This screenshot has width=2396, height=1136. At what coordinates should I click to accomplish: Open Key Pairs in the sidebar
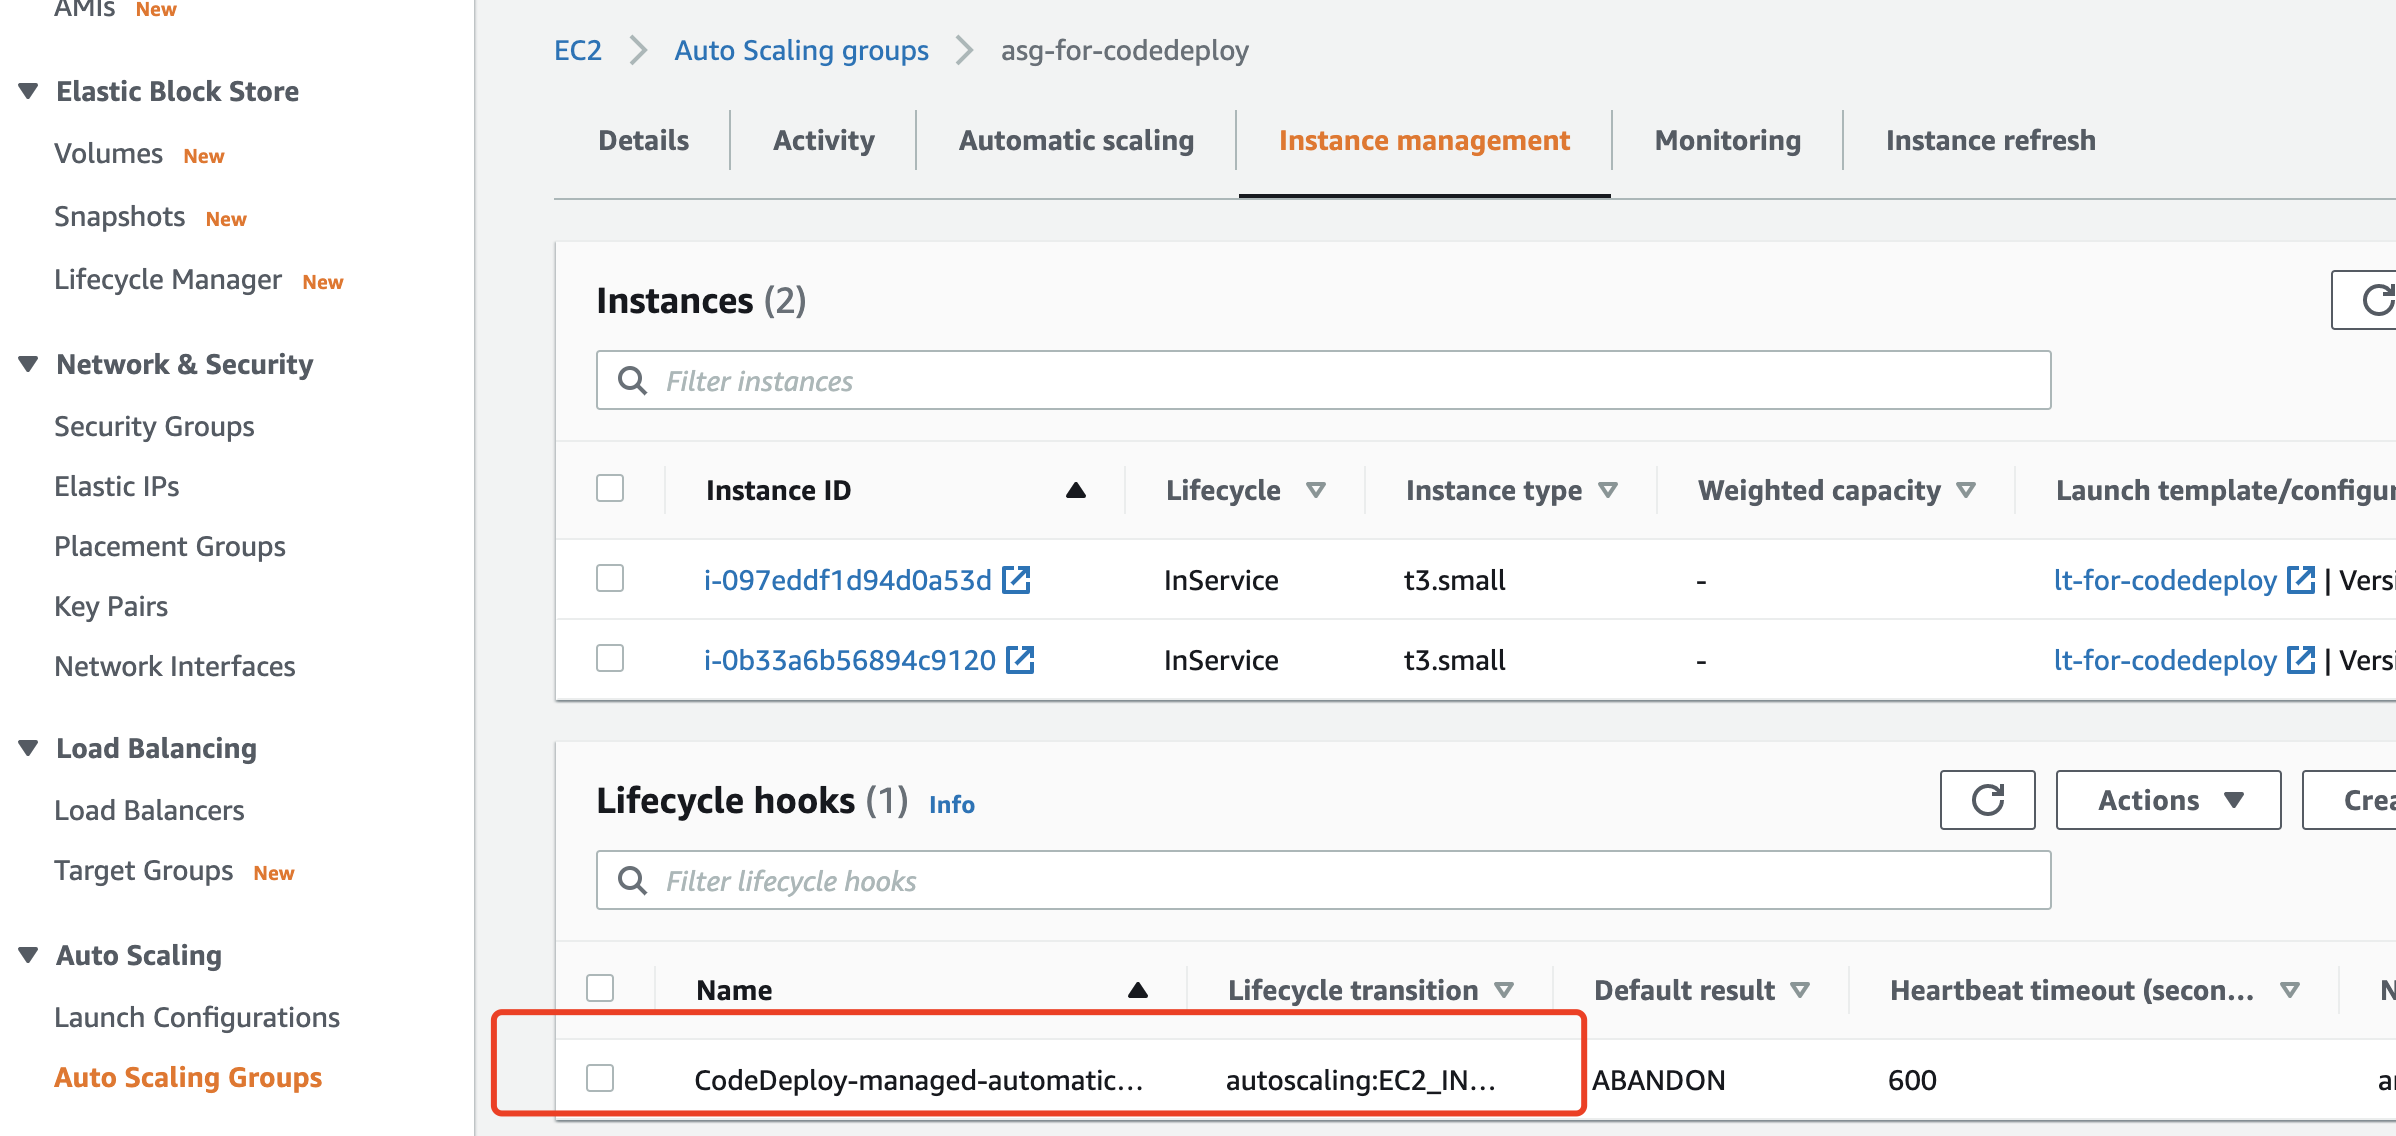click(110, 607)
